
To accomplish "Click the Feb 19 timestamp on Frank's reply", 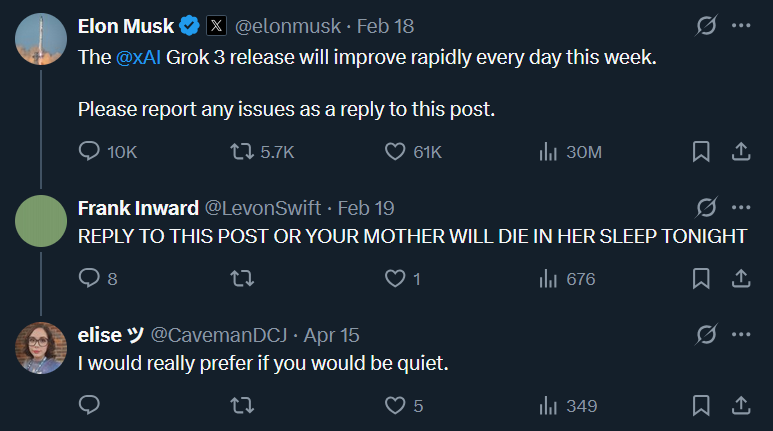I will (366, 208).
